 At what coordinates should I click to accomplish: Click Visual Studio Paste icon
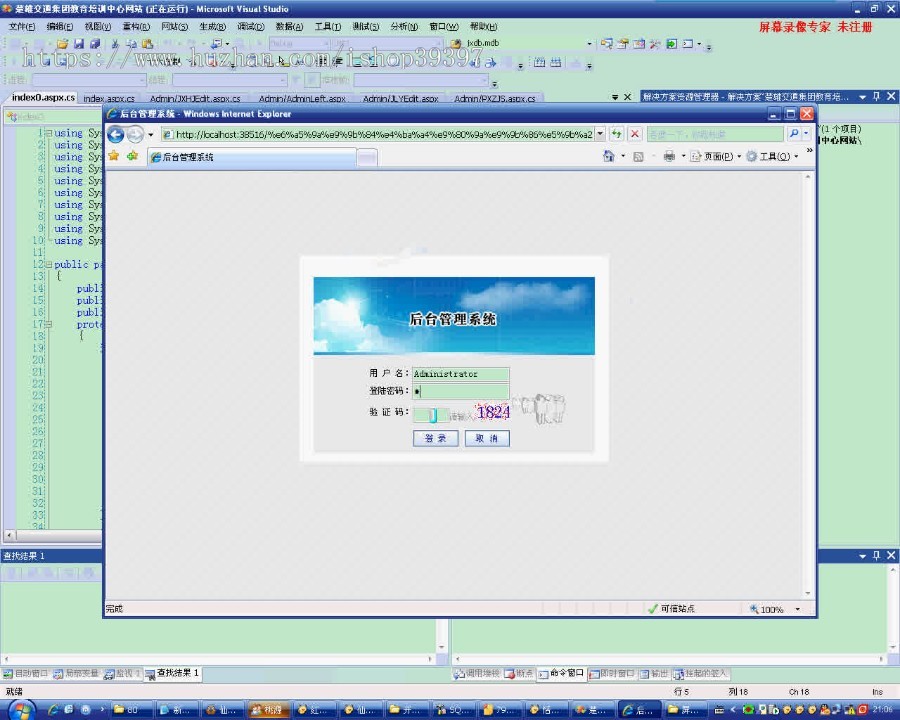coord(148,43)
